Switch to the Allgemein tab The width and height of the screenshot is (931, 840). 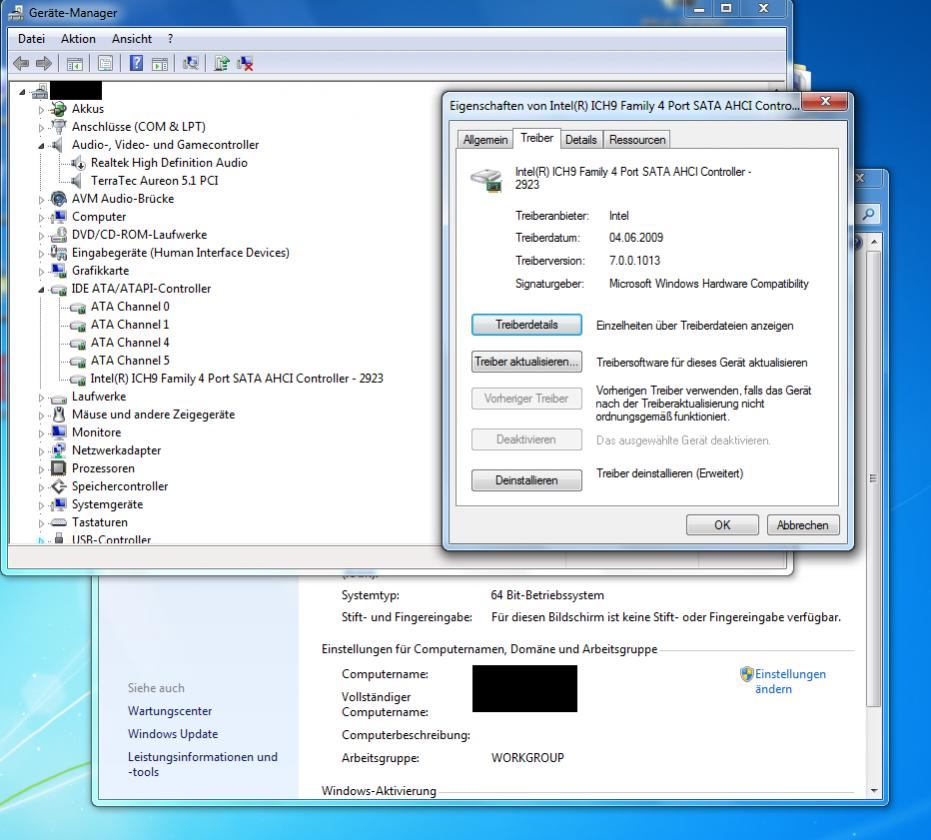(485, 140)
